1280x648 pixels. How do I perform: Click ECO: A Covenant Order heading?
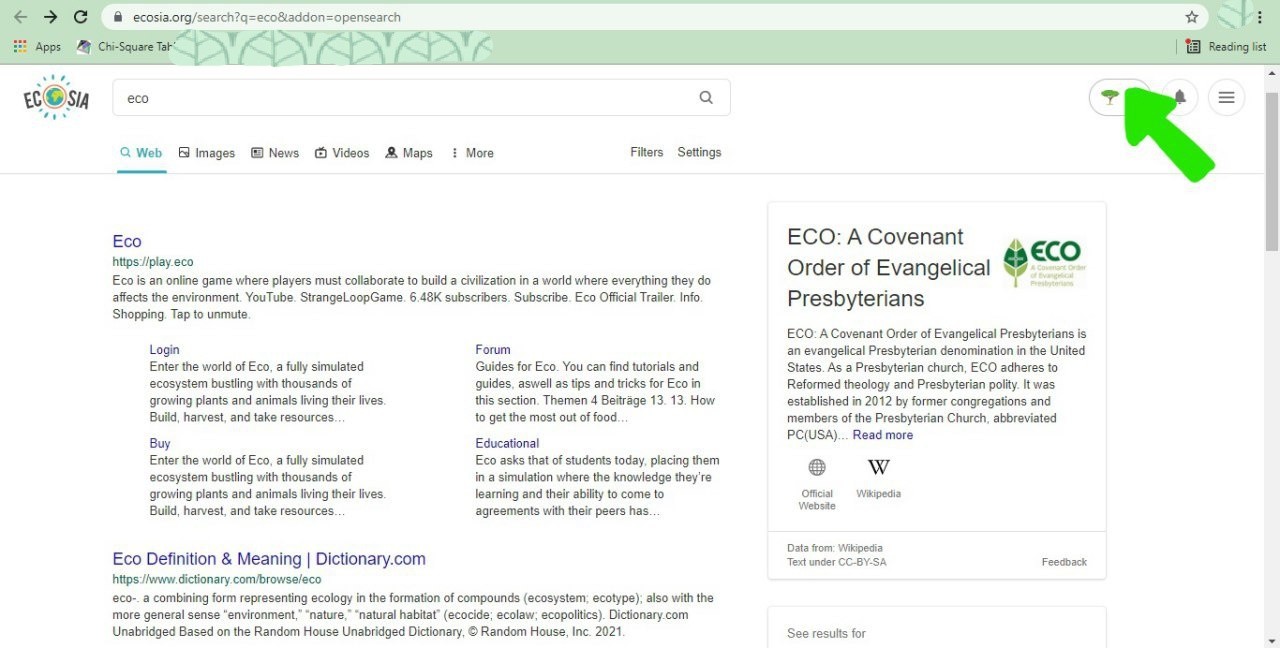click(888, 268)
